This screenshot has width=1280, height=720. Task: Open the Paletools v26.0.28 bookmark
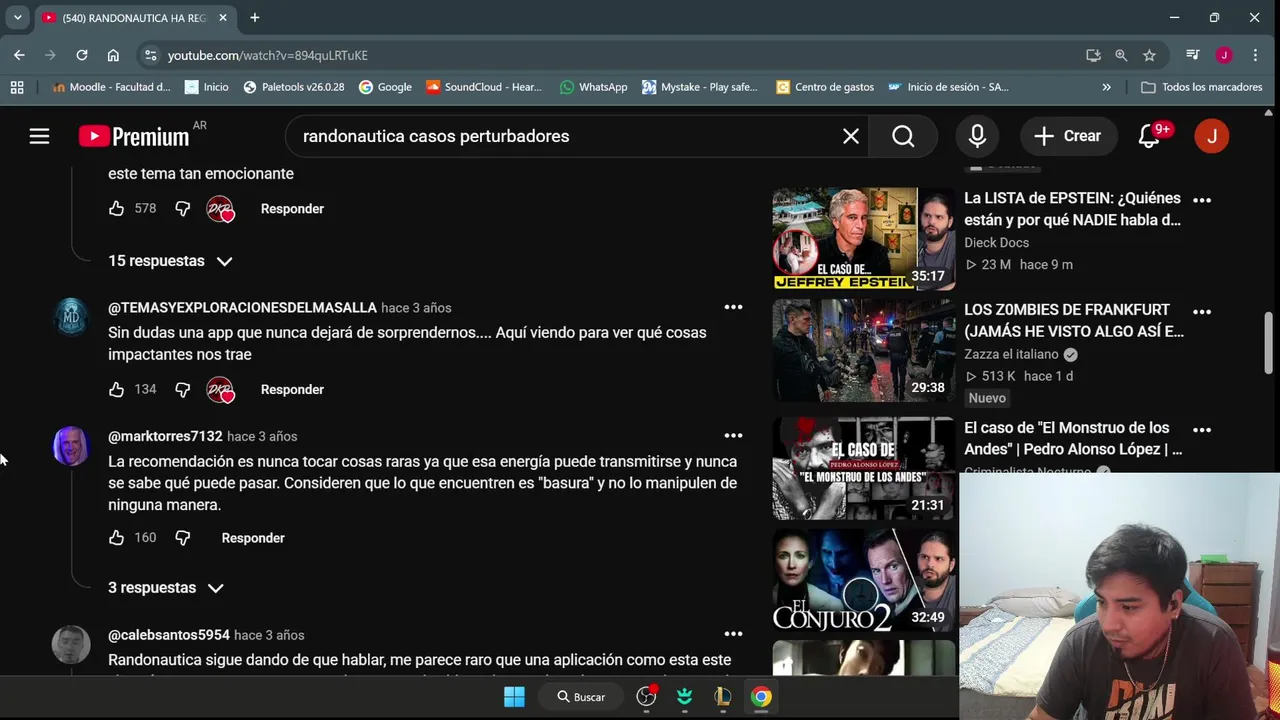(x=293, y=87)
